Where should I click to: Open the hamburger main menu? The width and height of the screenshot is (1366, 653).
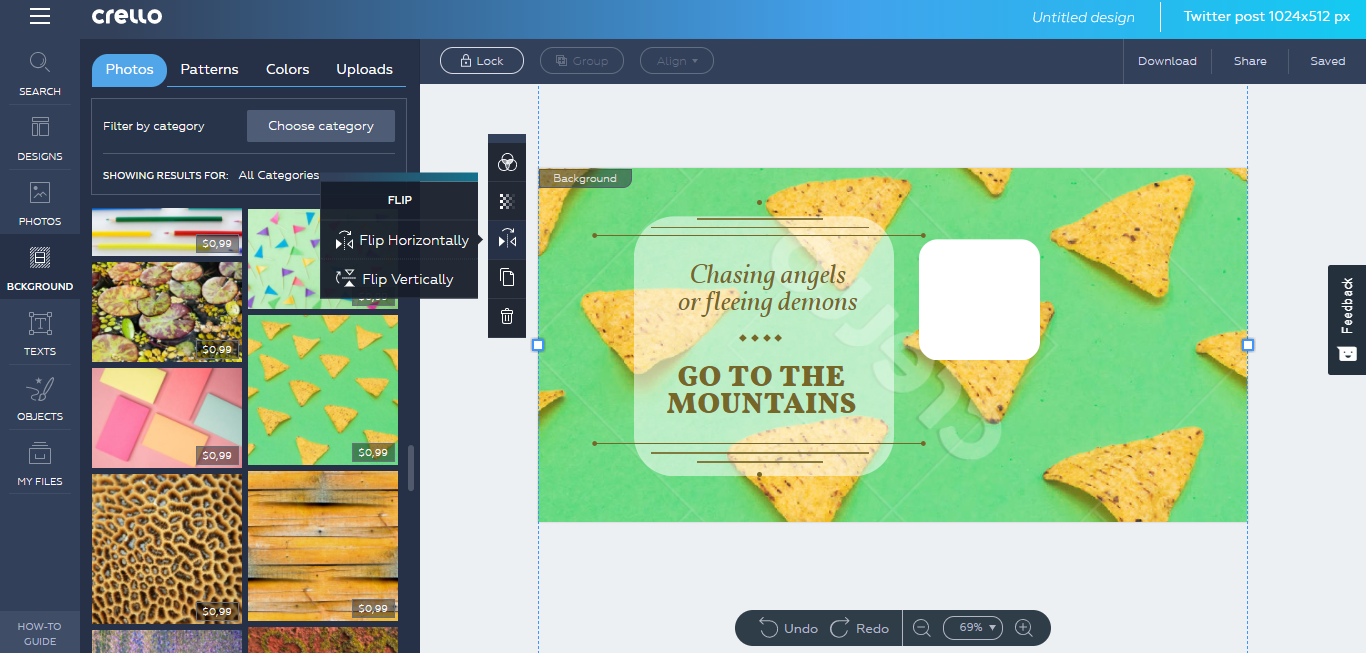point(40,16)
